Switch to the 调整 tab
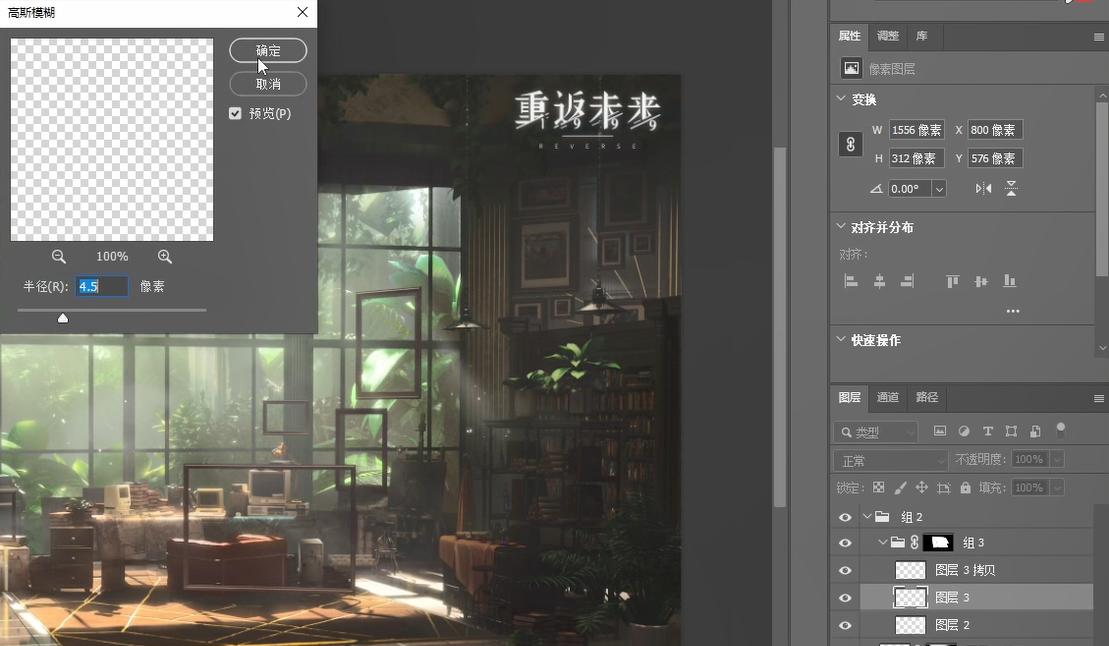The image size is (1109, 646). pos(888,35)
